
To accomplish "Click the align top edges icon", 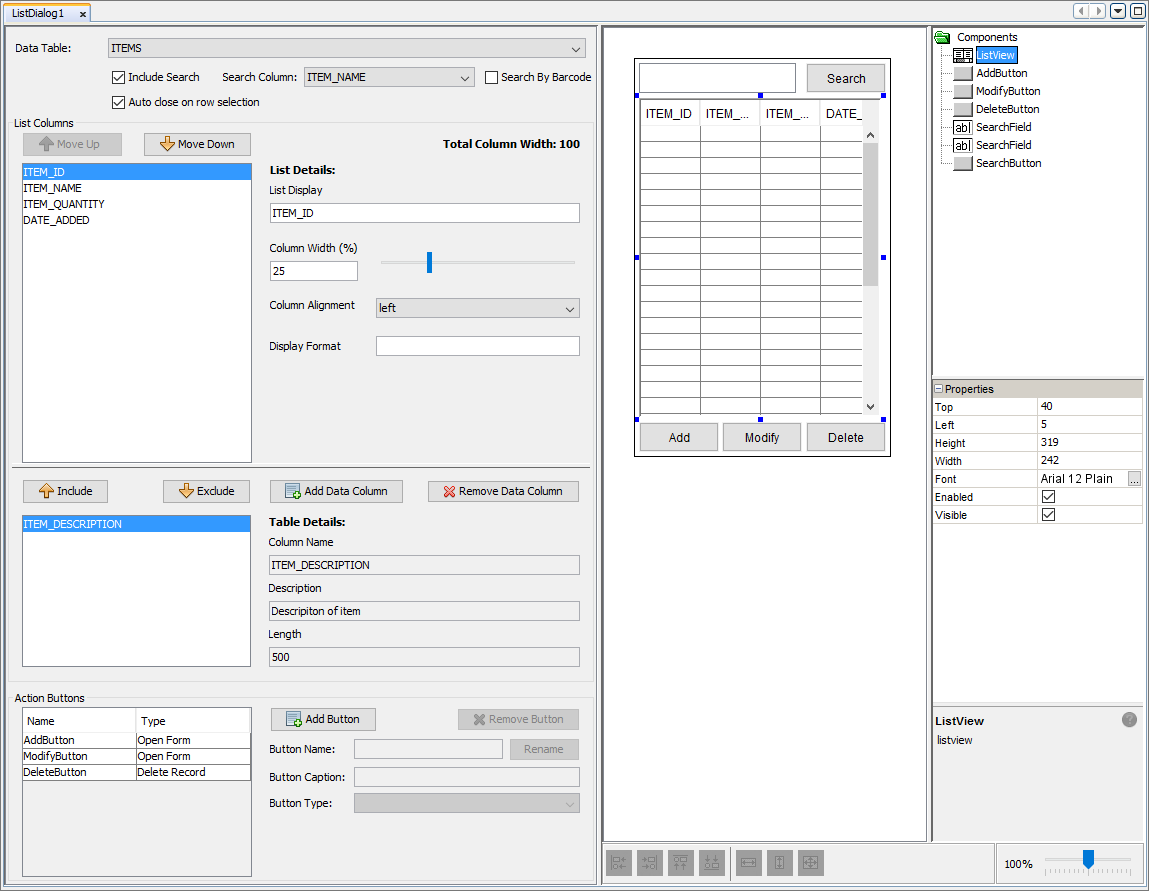I will tap(681, 862).
